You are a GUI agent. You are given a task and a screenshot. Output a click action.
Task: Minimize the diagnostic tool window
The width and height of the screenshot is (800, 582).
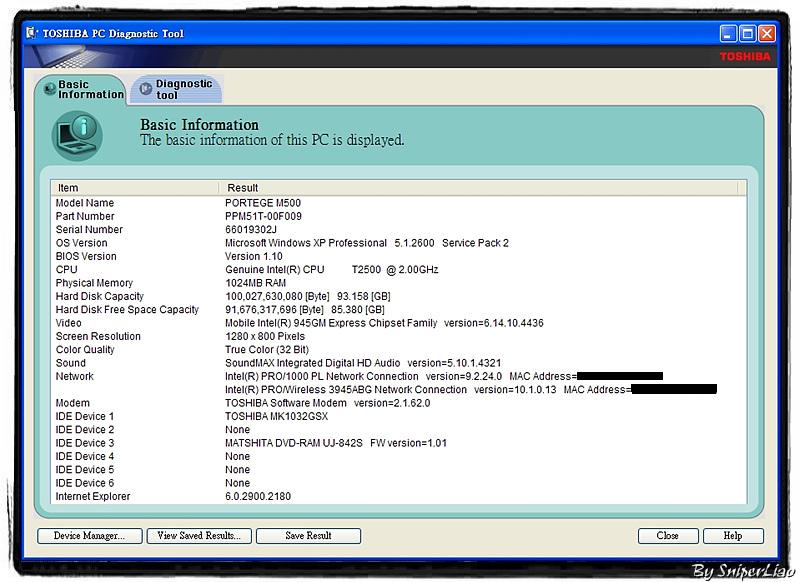728,34
